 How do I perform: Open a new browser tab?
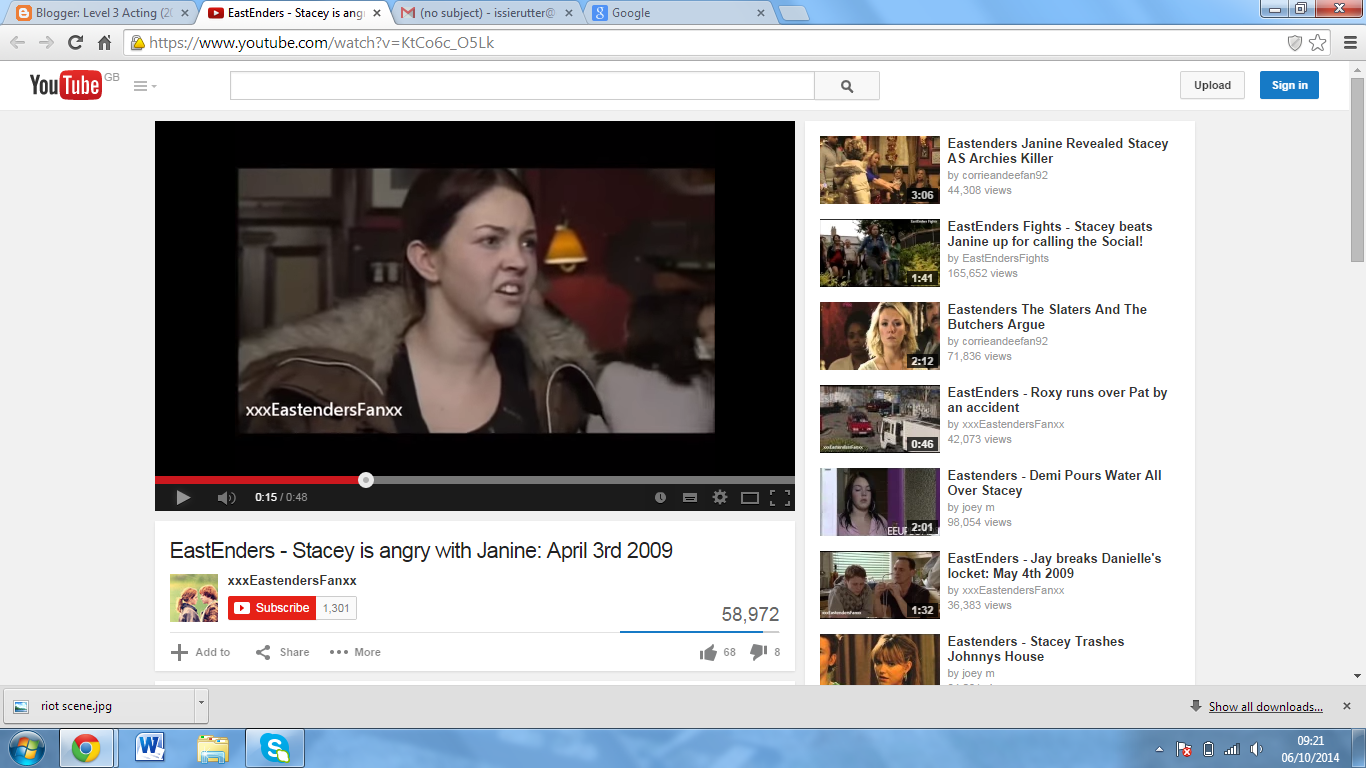pyautogui.click(x=794, y=13)
